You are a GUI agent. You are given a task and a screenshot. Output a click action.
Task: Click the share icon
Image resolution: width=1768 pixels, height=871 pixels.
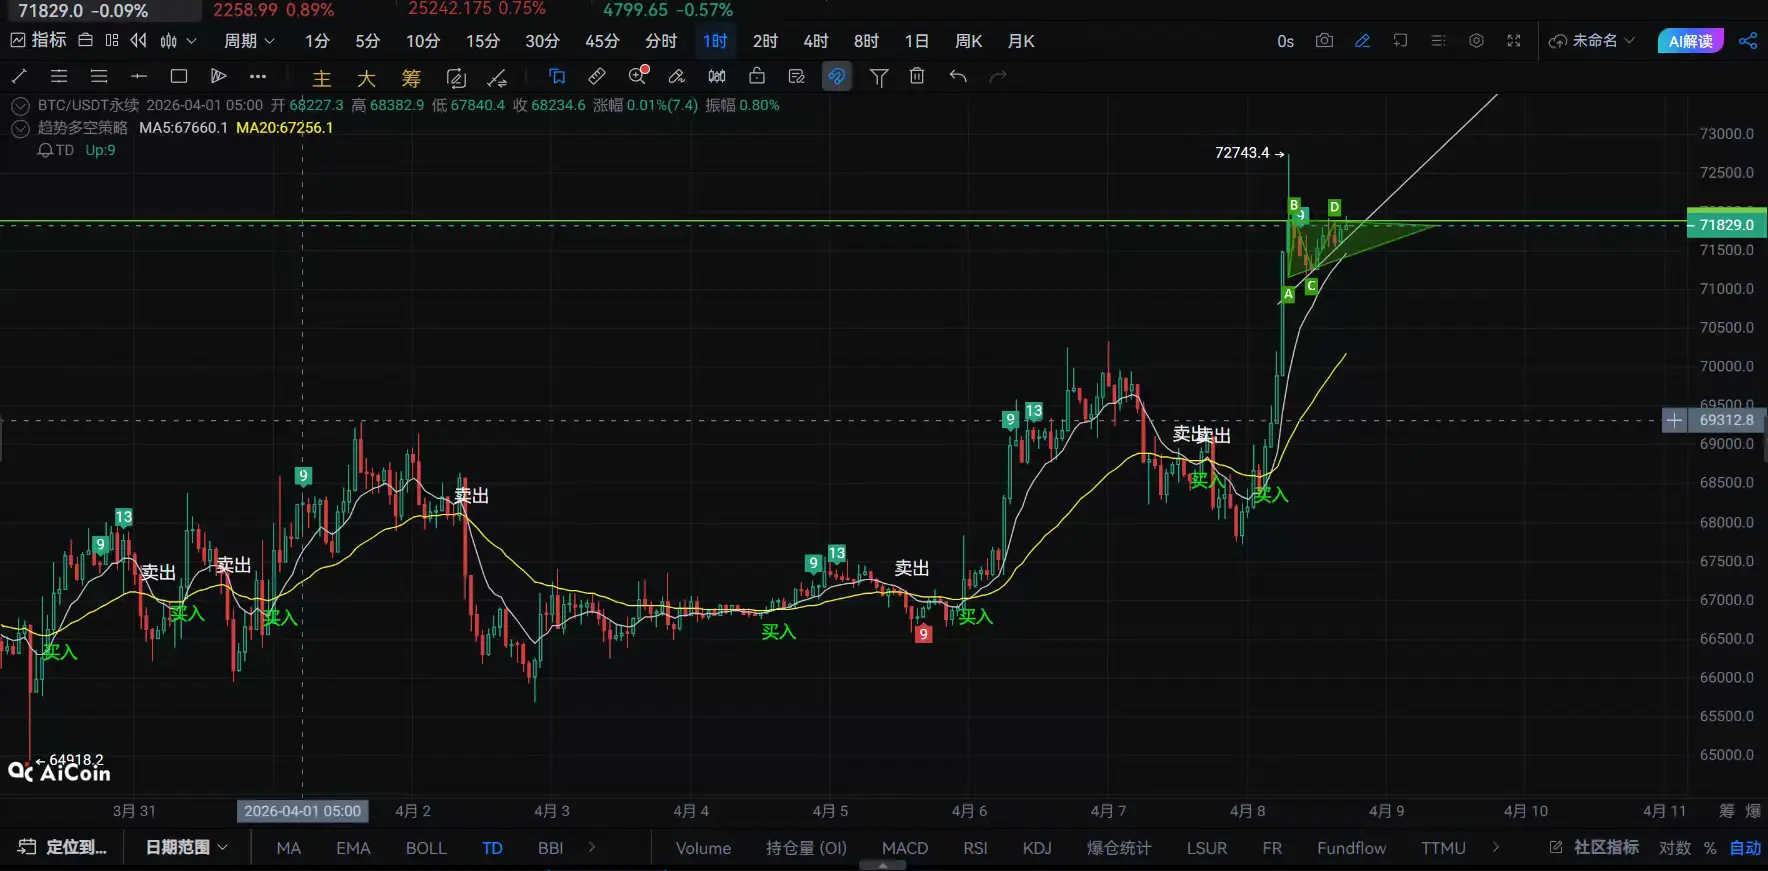pyautogui.click(x=1748, y=41)
